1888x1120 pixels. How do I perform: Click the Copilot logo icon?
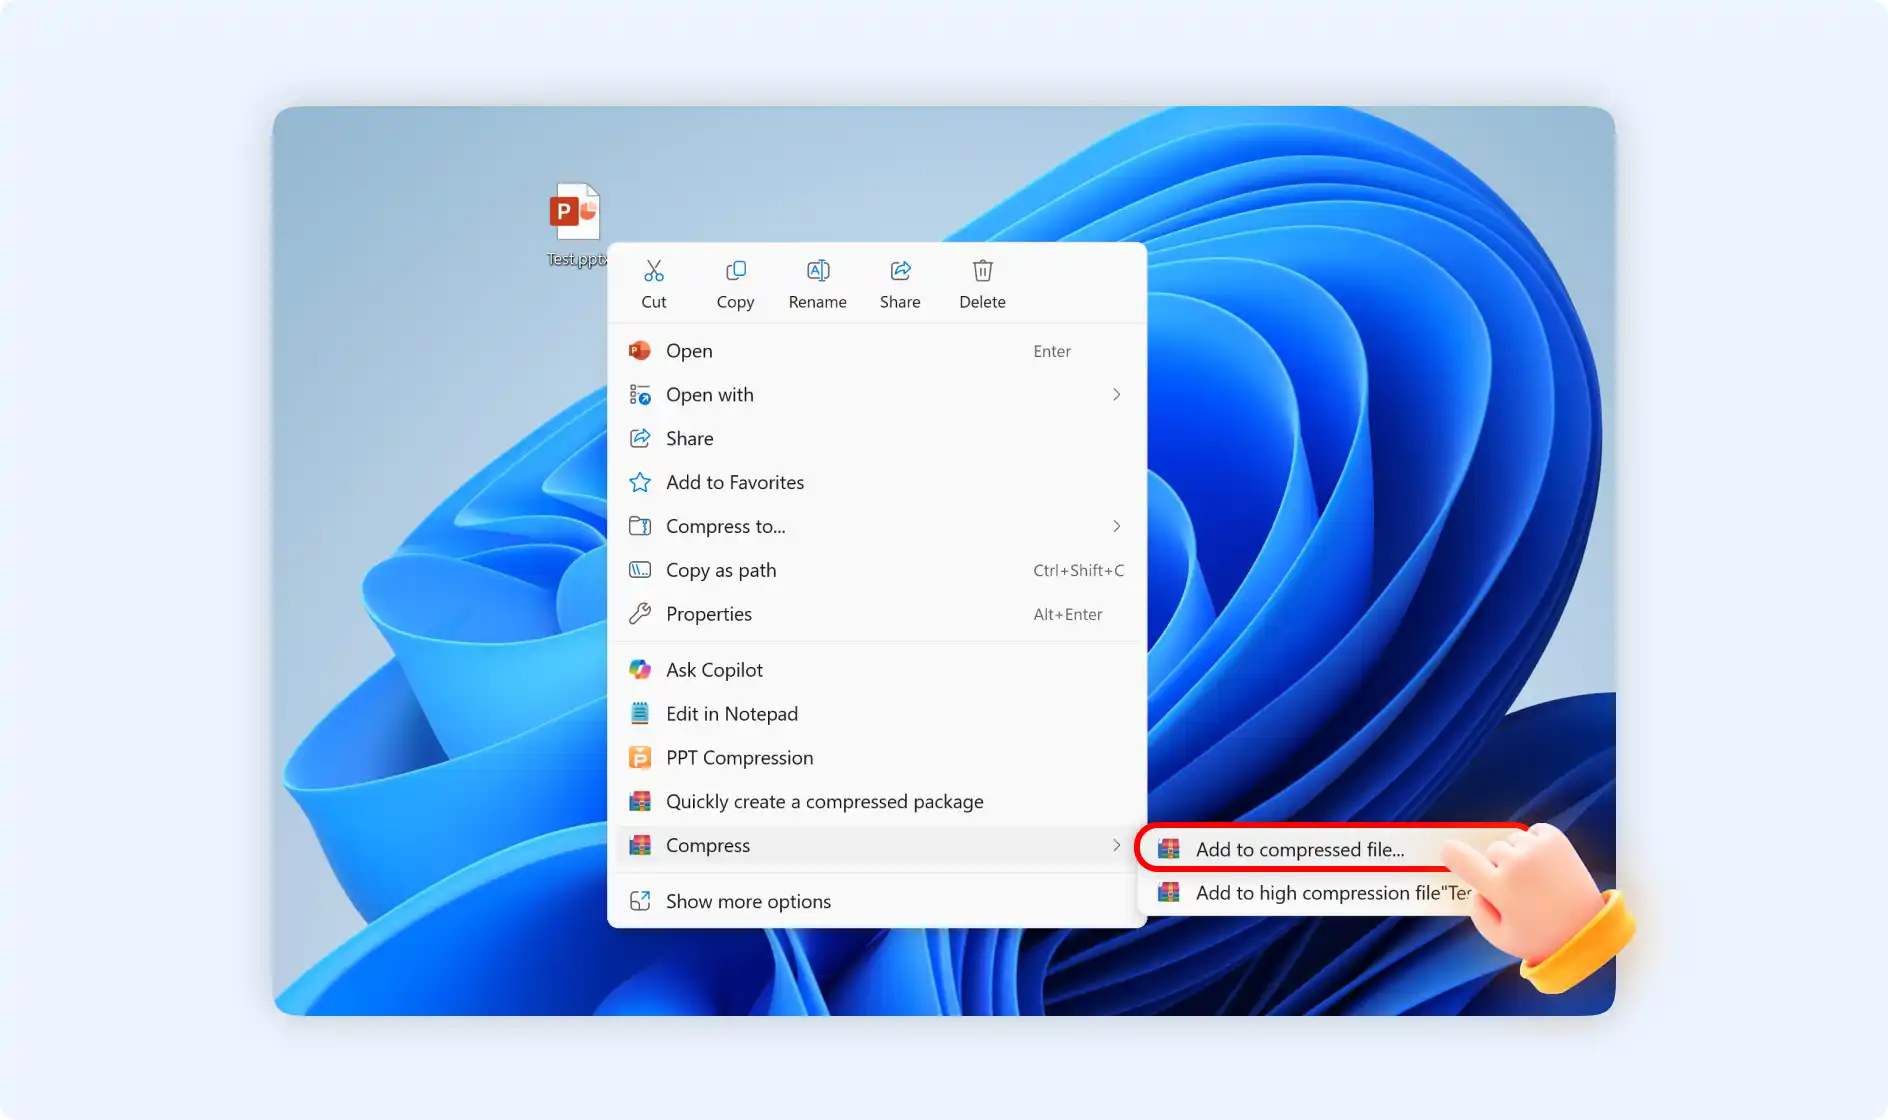click(640, 670)
